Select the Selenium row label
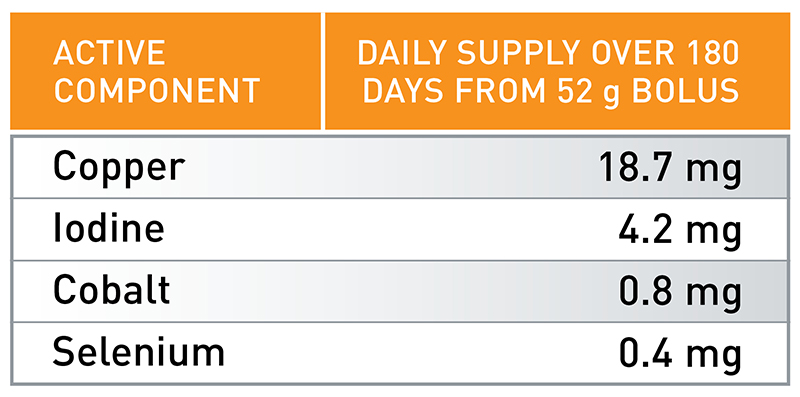Viewport: 800px width, 397px height. (x=139, y=353)
